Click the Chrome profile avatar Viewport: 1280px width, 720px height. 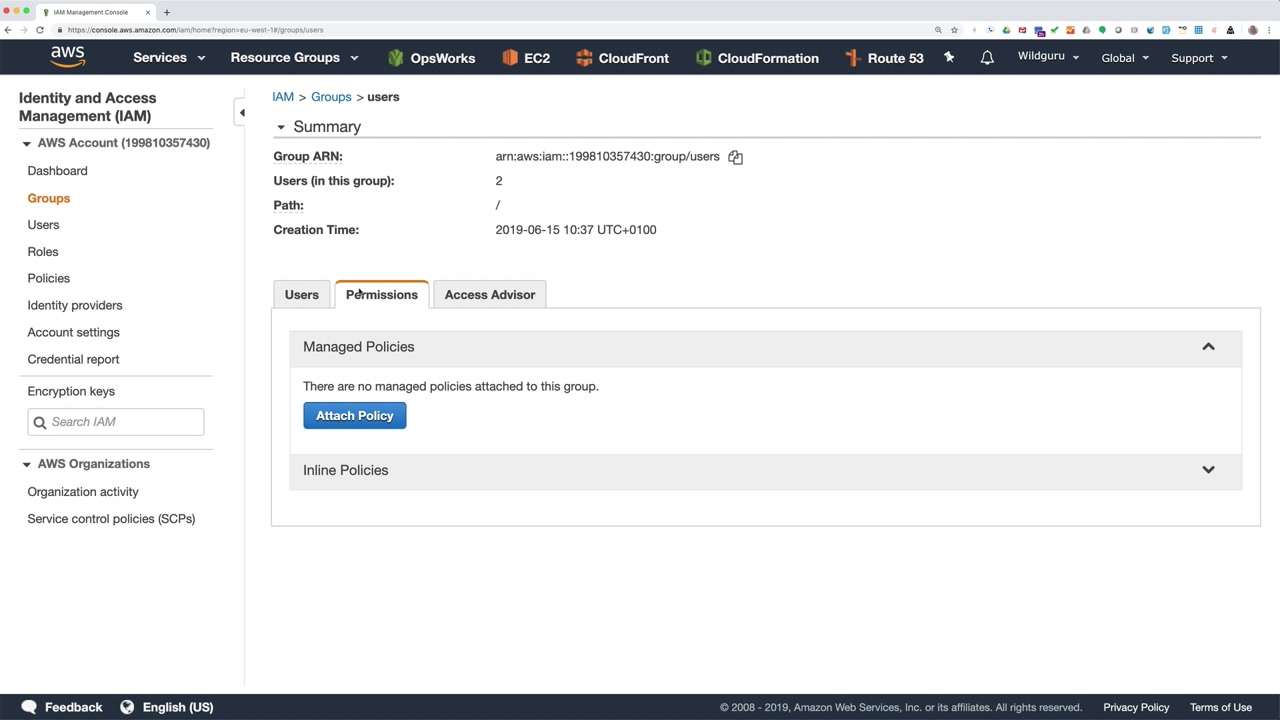[1253, 30]
